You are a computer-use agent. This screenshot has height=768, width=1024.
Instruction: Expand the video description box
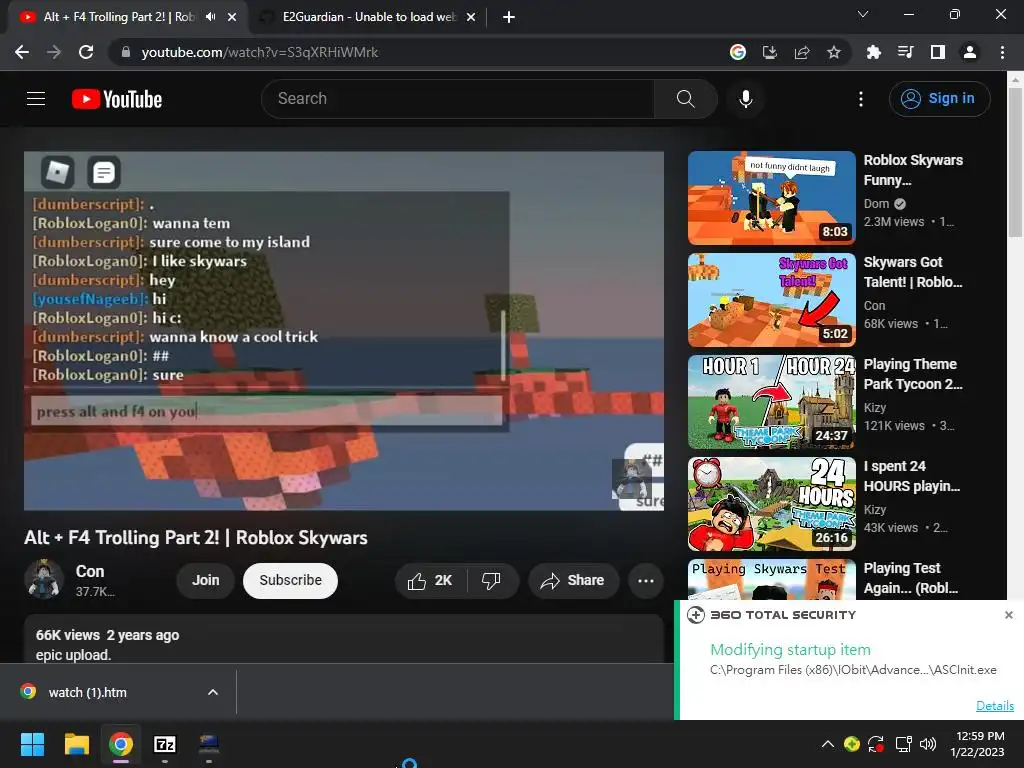pos(344,640)
